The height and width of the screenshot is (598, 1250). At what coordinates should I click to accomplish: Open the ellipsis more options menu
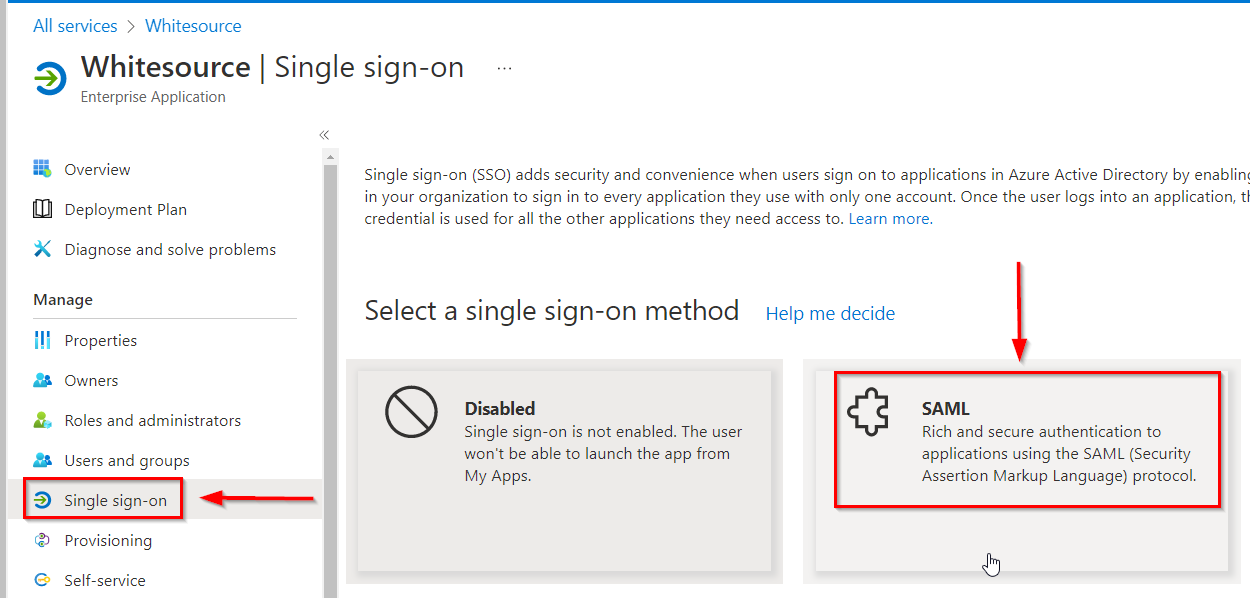pos(504,68)
